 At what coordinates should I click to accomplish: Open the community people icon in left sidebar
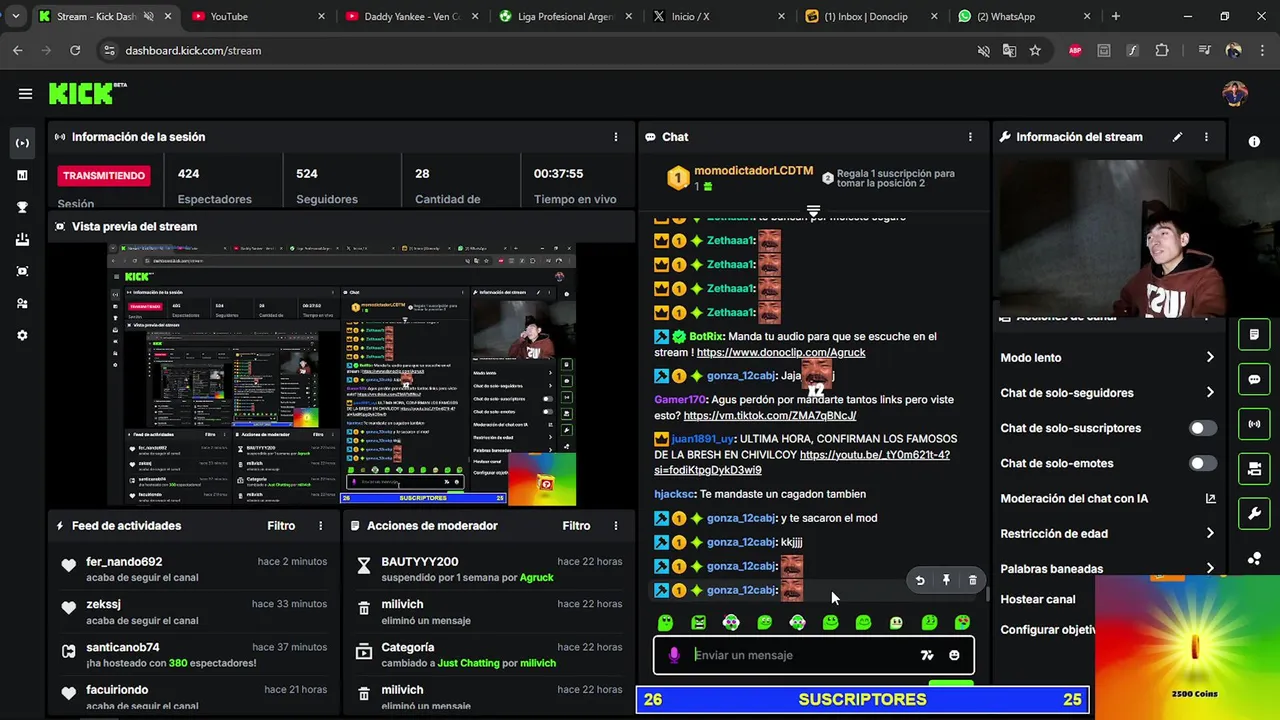[x=22, y=303]
